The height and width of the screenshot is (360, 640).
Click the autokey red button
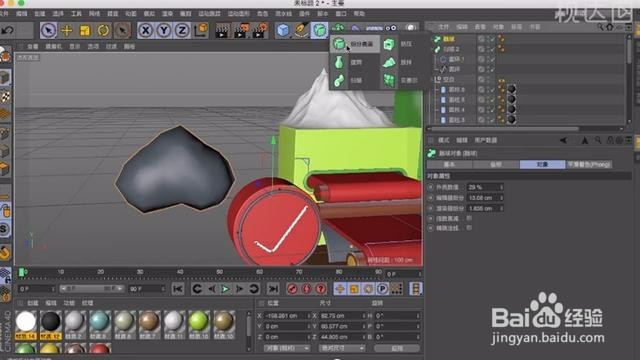point(307,289)
